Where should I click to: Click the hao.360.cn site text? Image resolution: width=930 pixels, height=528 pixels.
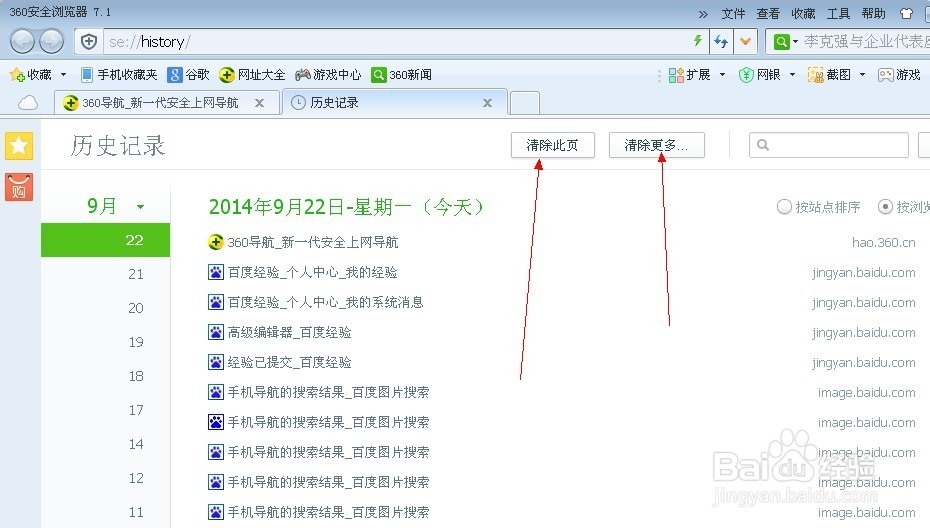[x=883, y=242]
